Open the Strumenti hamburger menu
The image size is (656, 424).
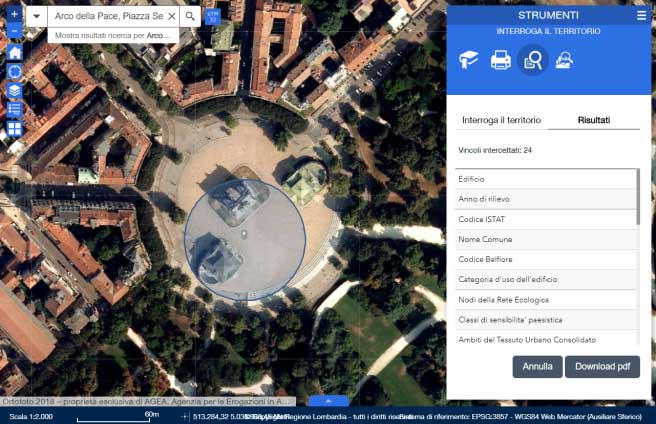pos(641,15)
